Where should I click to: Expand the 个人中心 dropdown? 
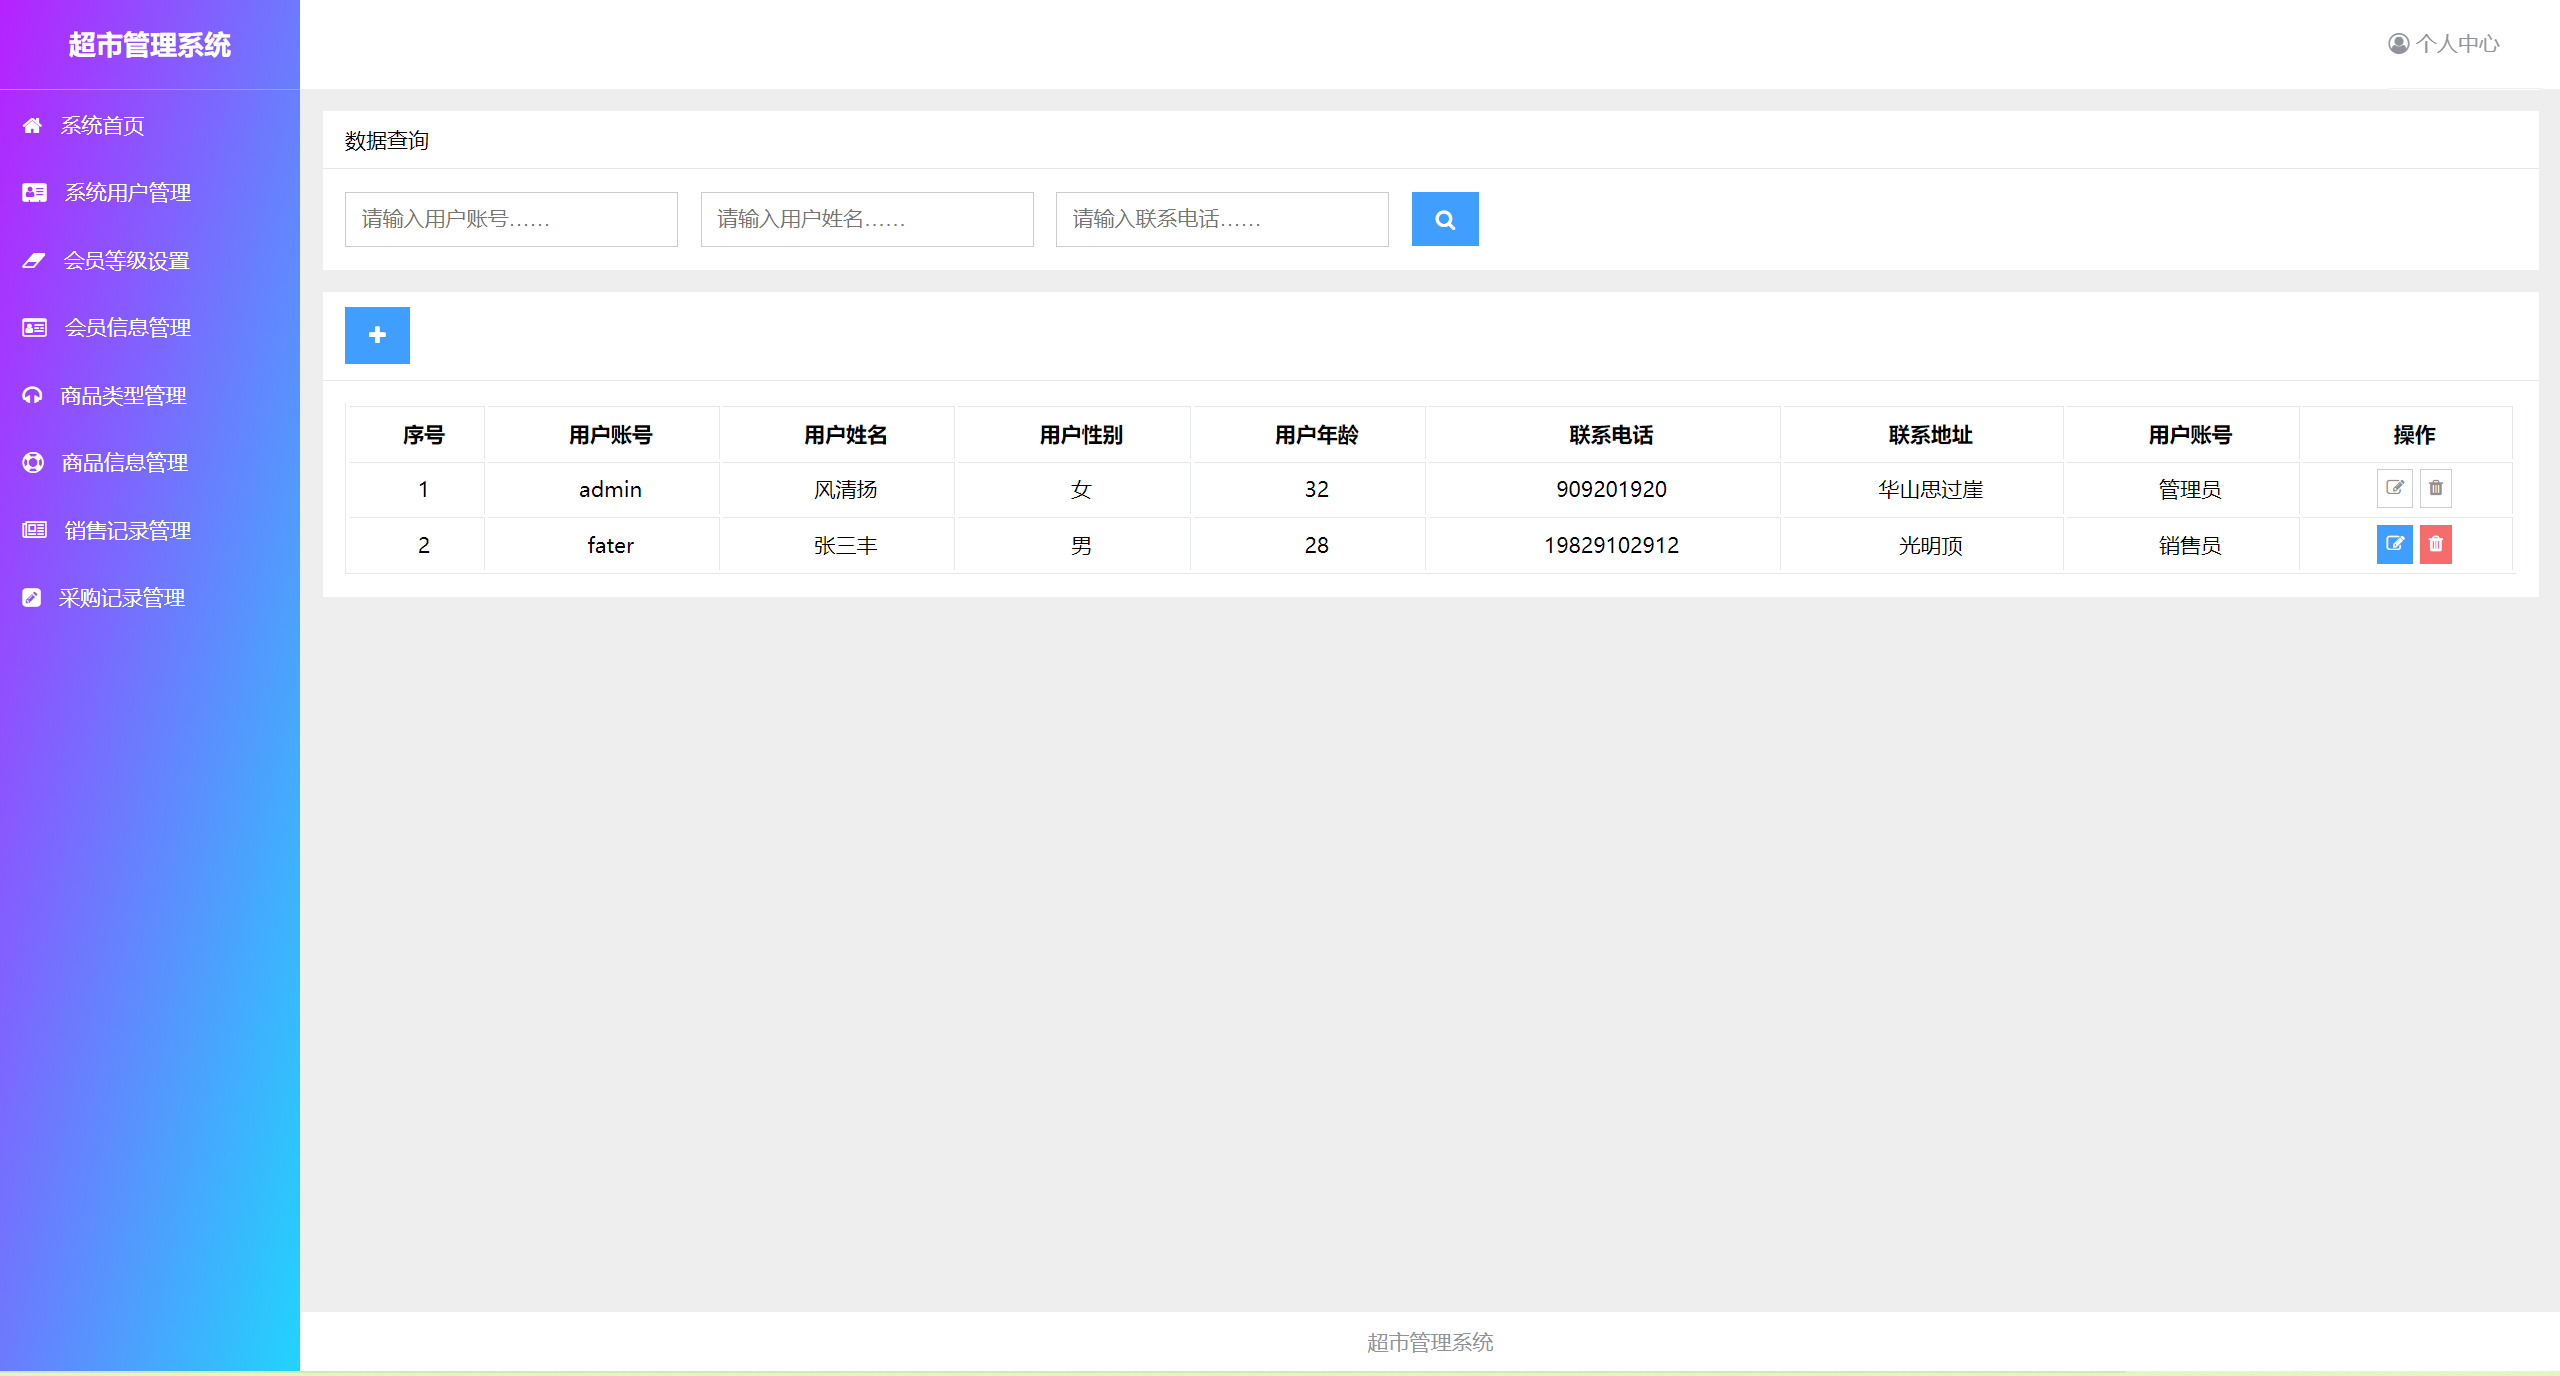[x=2456, y=44]
